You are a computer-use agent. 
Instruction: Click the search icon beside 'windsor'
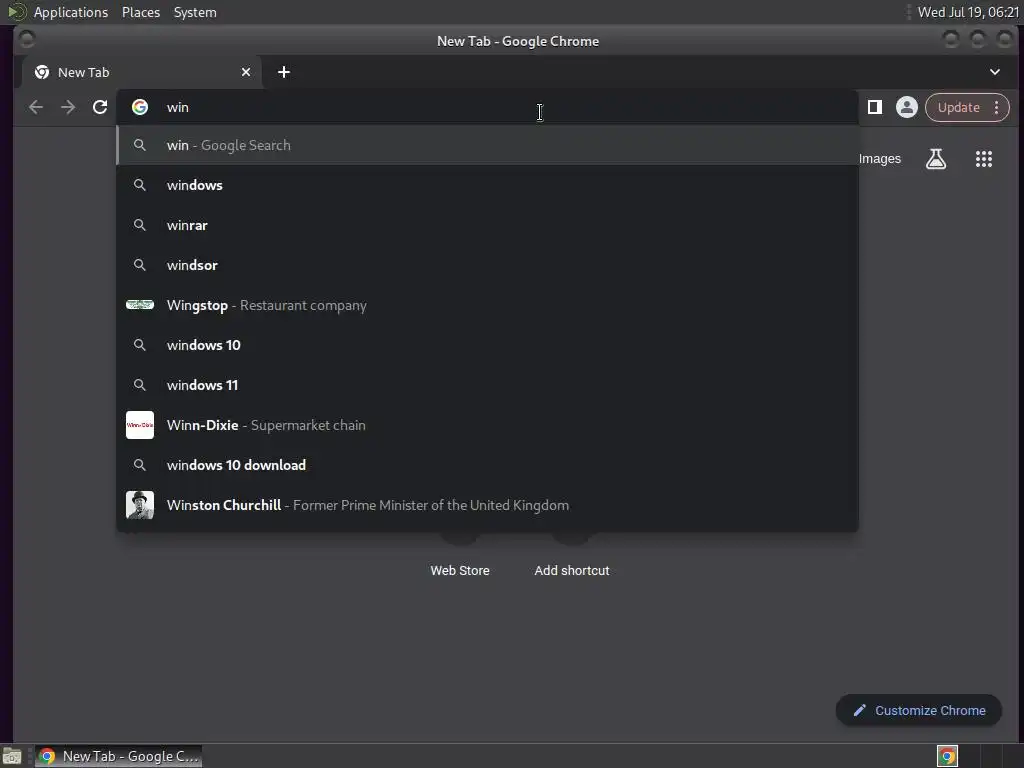click(x=140, y=264)
